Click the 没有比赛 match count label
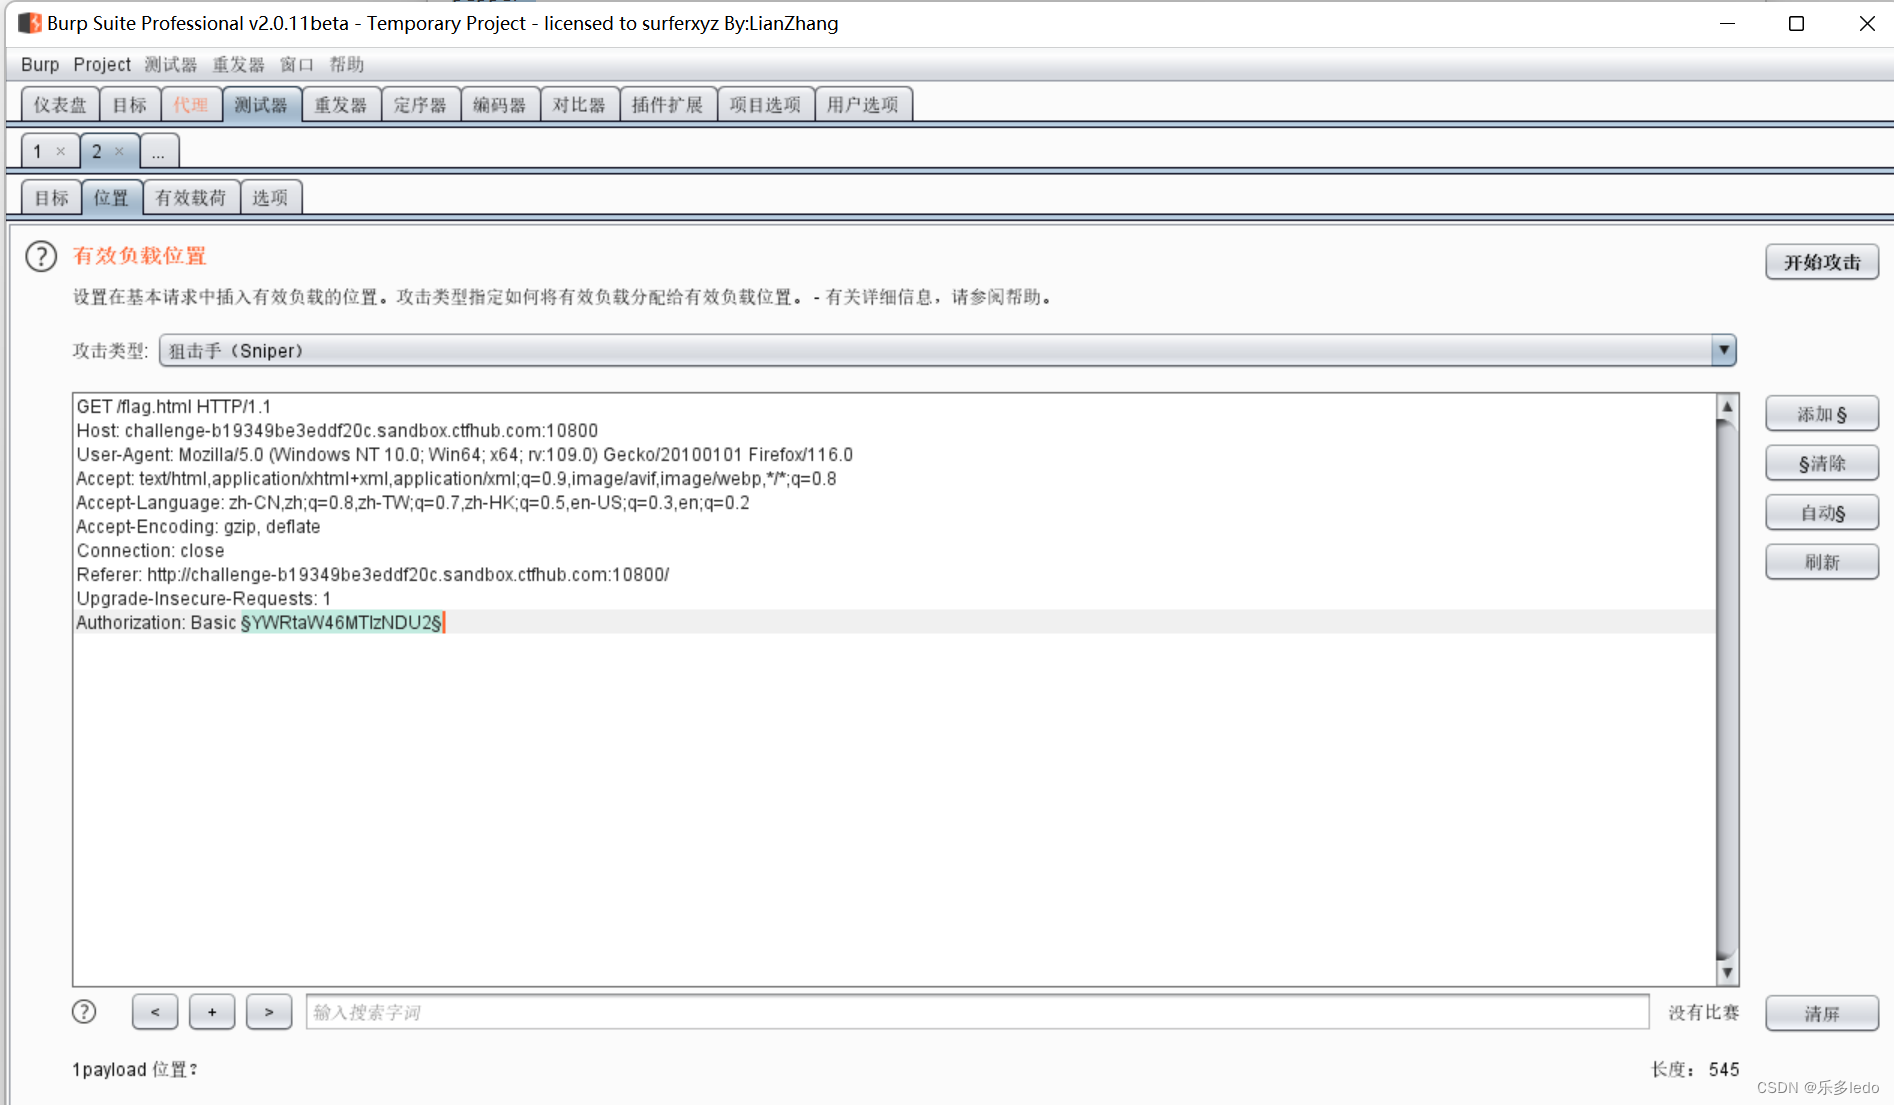The image size is (1894, 1105). (1703, 1012)
